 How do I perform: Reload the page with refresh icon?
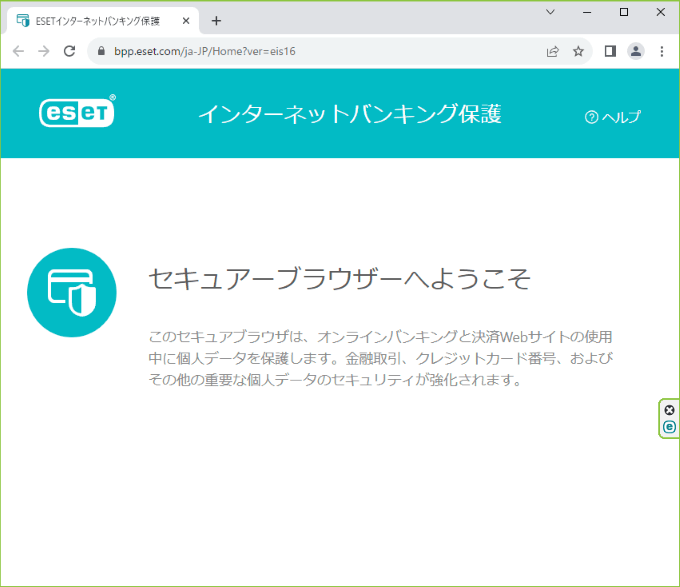[69, 51]
